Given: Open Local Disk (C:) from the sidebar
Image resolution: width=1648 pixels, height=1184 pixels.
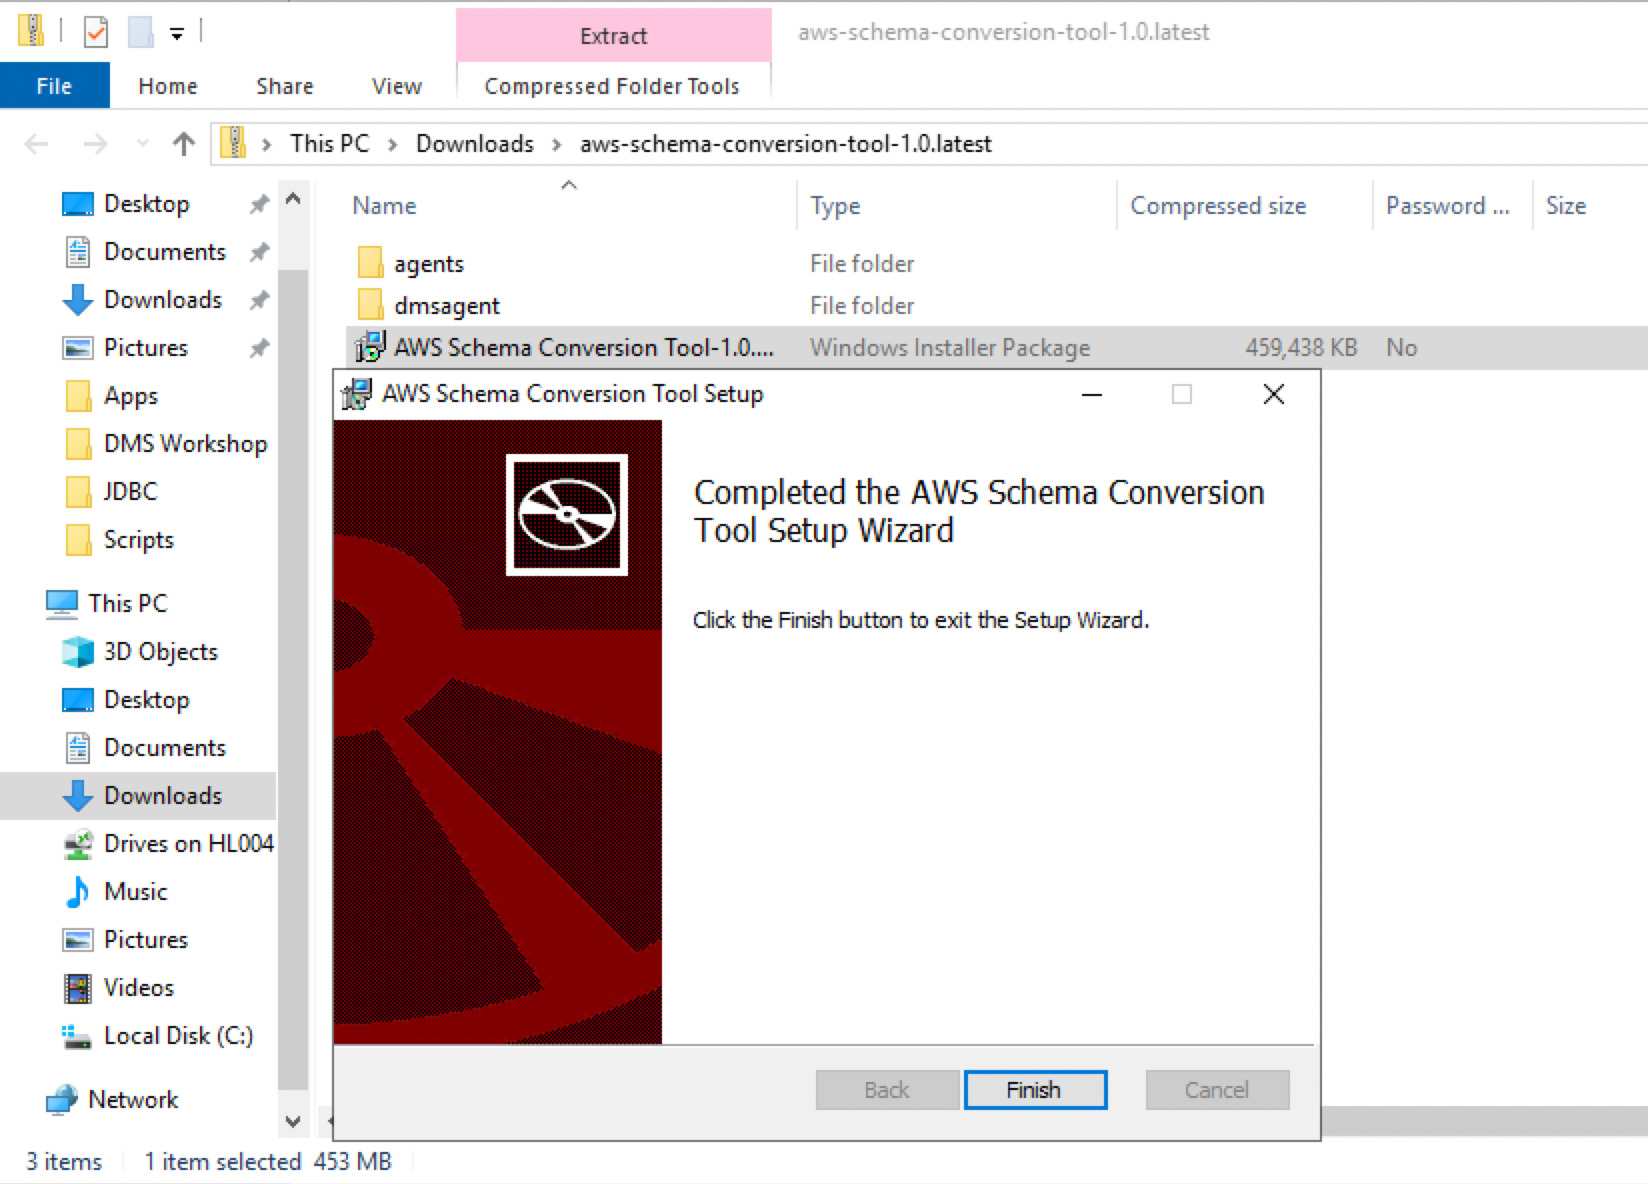Looking at the screenshot, I should point(177,1035).
